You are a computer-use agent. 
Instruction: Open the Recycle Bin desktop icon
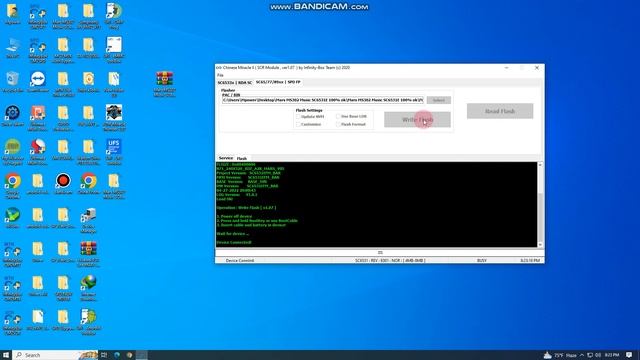pos(13,82)
